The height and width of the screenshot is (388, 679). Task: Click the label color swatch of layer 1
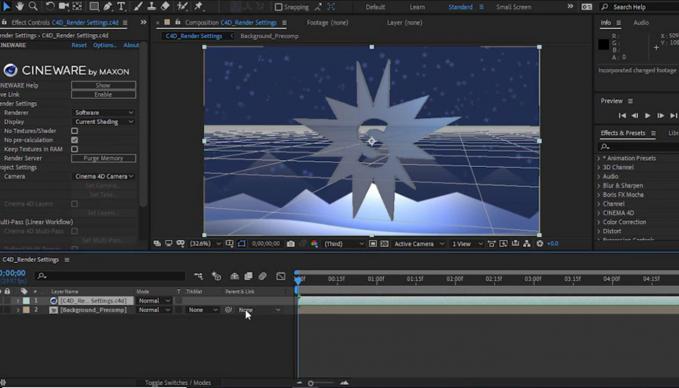pos(26,301)
